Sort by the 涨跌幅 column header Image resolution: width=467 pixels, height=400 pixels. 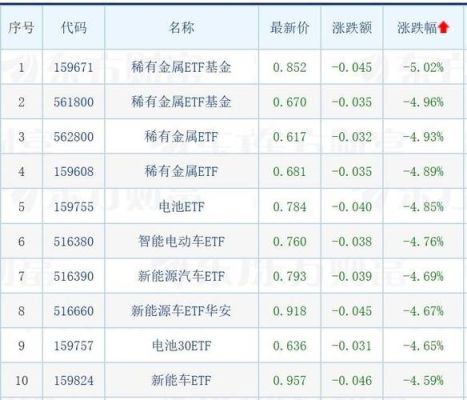417,28
